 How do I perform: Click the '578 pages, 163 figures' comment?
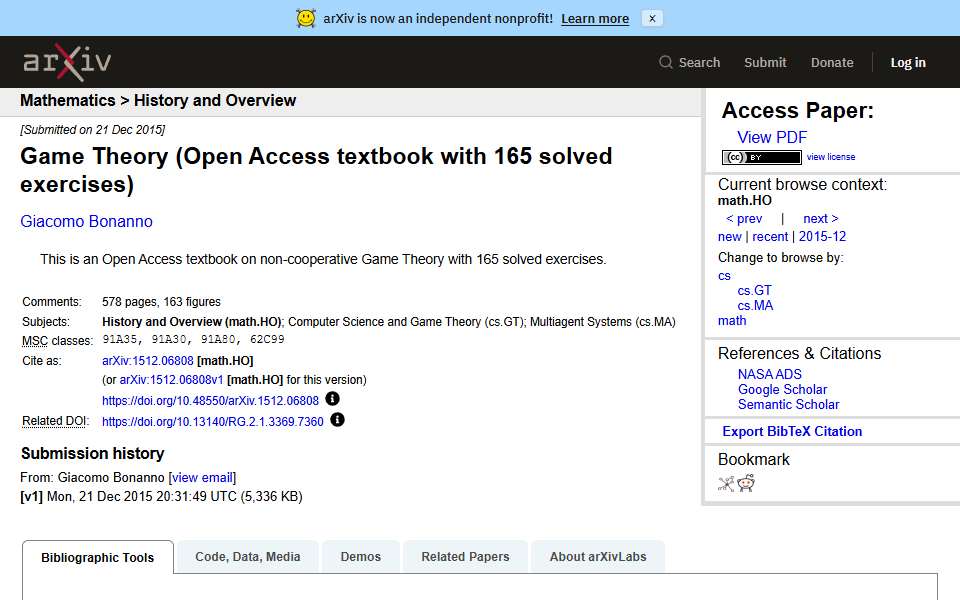coord(162,302)
